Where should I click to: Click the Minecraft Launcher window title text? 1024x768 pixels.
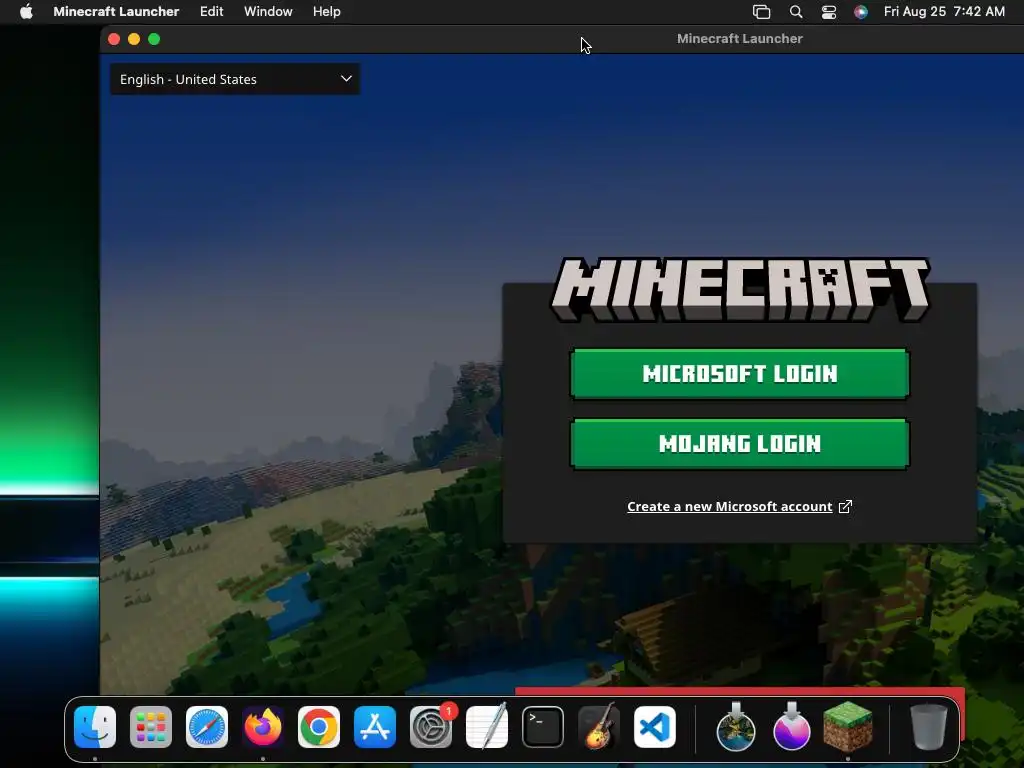tap(739, 39)
